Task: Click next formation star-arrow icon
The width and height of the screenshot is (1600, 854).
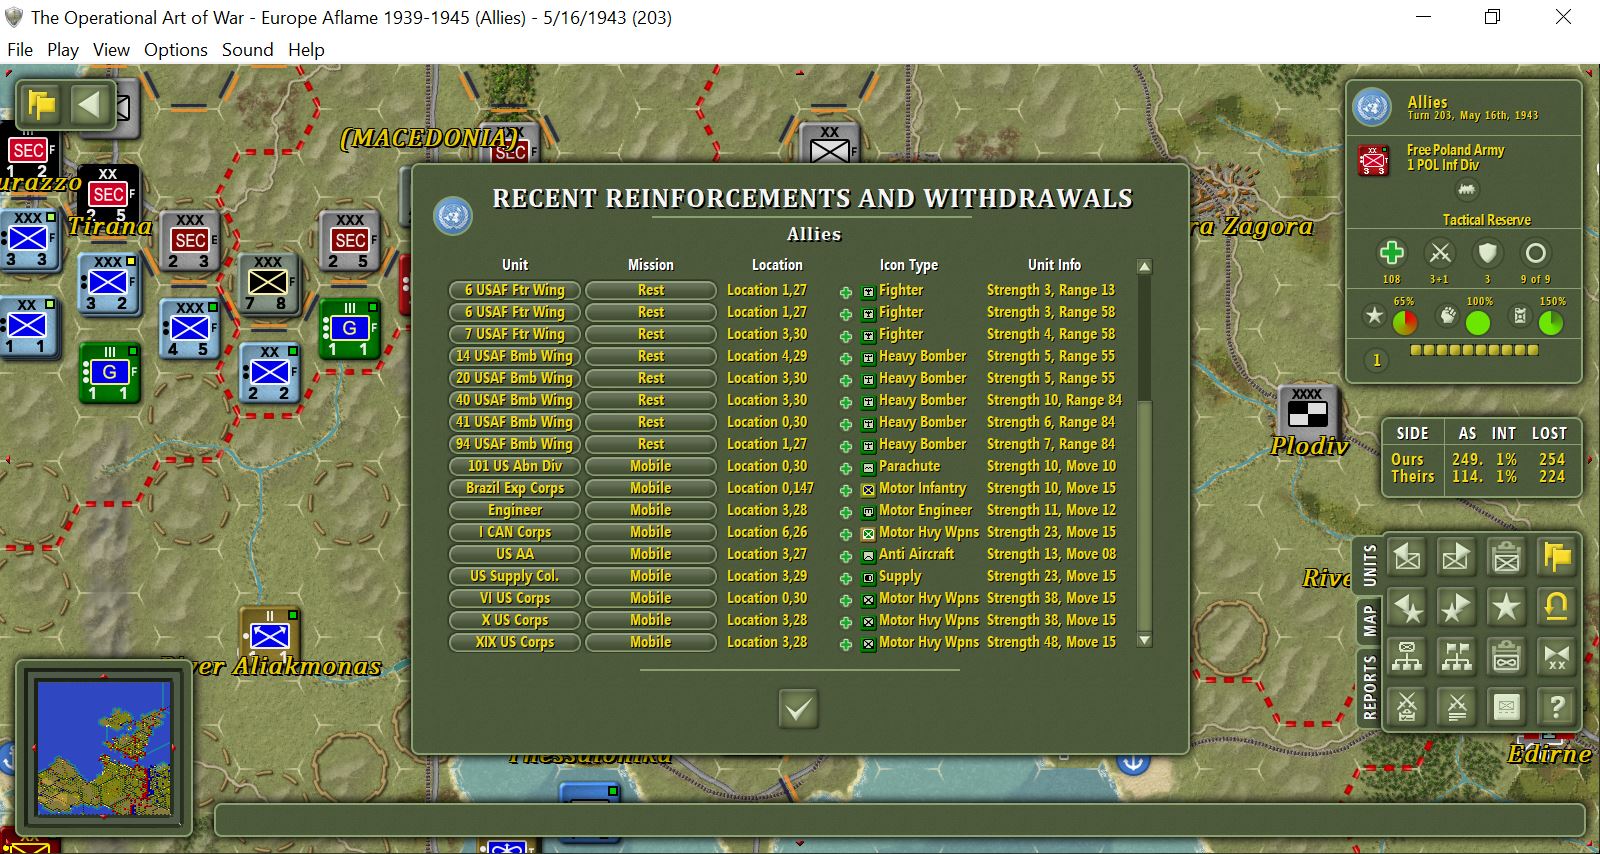Action: tap(1456, 606)
